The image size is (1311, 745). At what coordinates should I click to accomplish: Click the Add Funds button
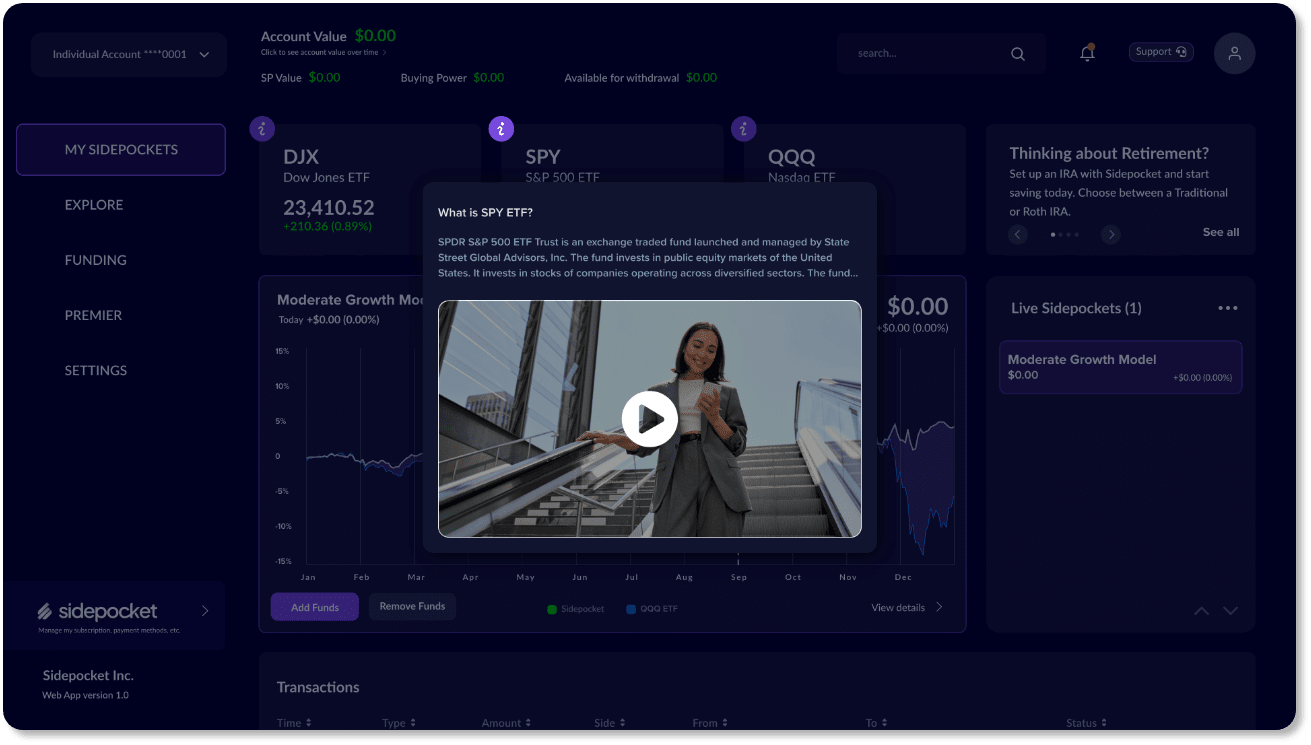[x=315, y=607]
